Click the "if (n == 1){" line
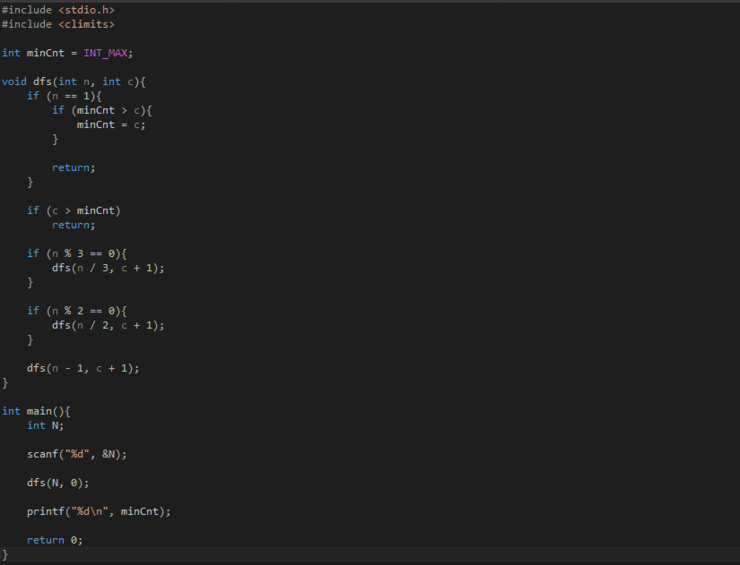 coord(64,96)
